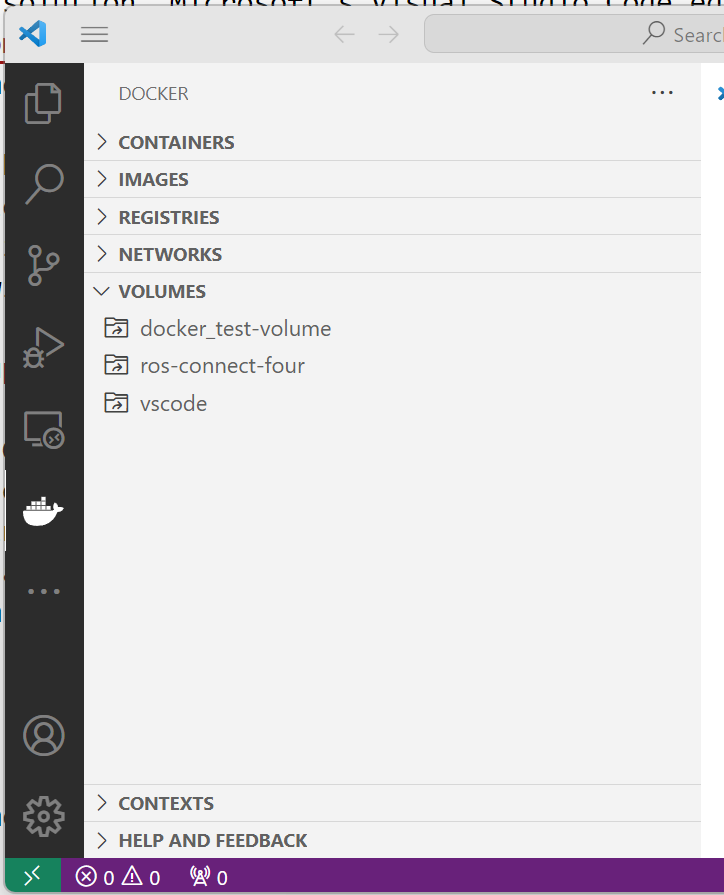Viewport: 724px width, 895px height.
Task: Click the Source Control branch icon
Action: click(x=43, y=265)
